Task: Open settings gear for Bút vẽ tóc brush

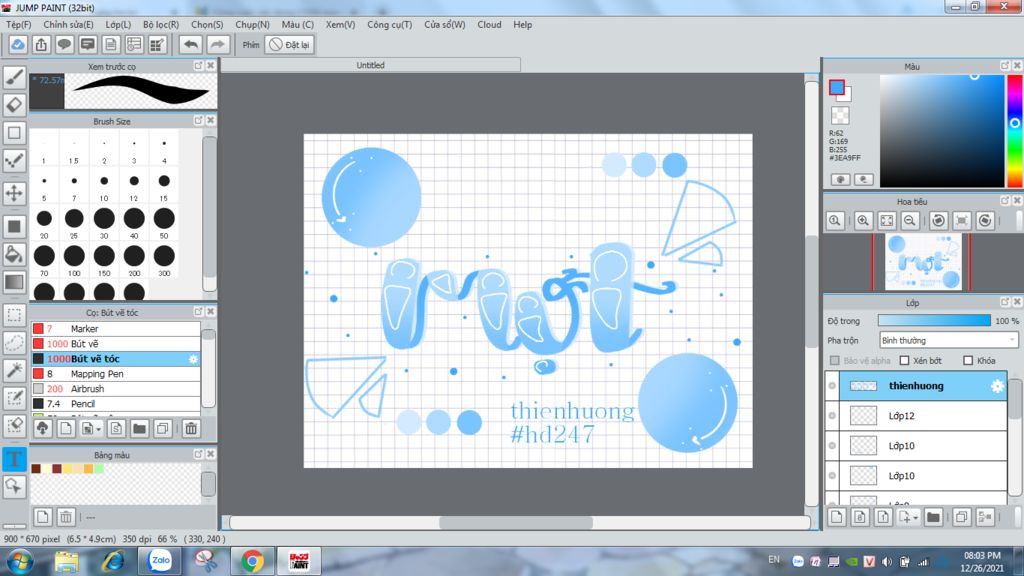Action: (x=193, y=359)
